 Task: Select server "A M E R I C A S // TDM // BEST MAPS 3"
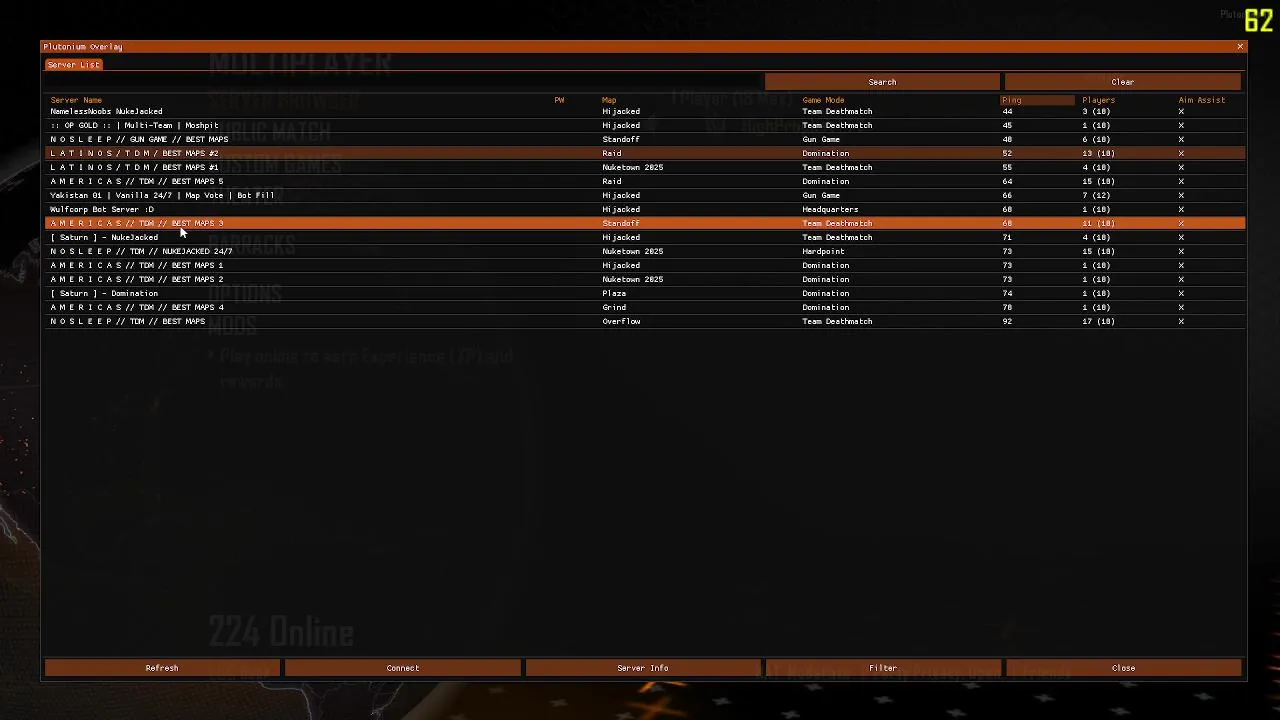coord(645,223)
